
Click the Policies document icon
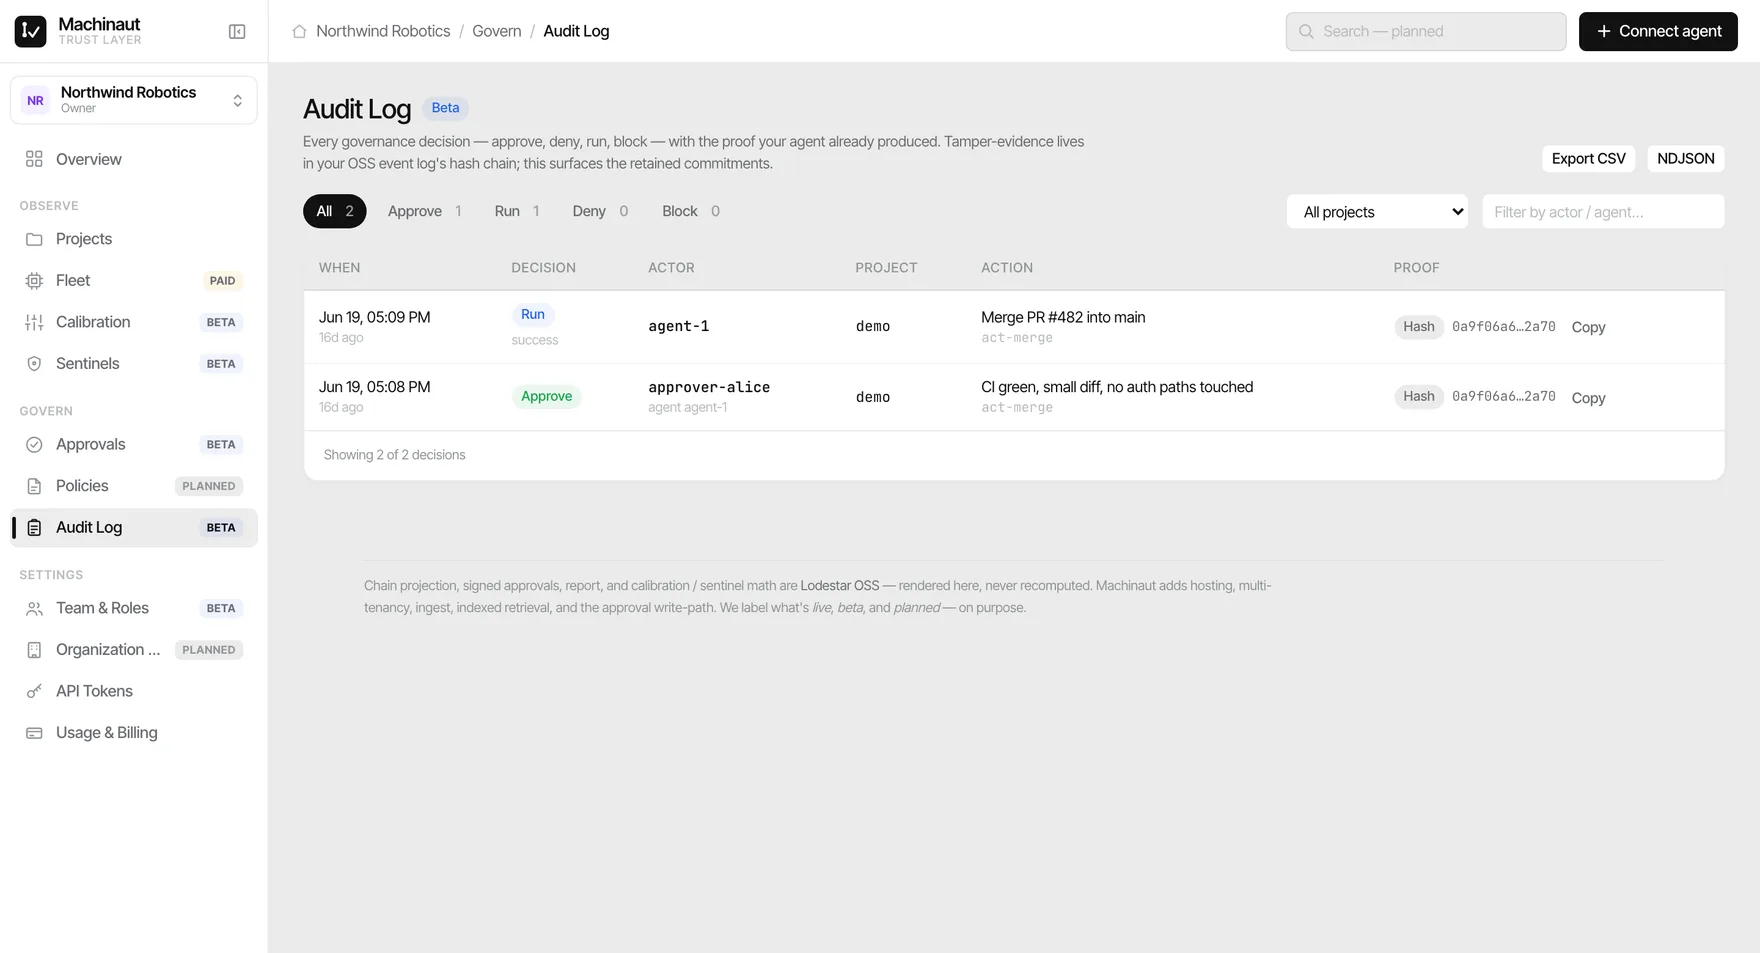(x=34, y=486)
